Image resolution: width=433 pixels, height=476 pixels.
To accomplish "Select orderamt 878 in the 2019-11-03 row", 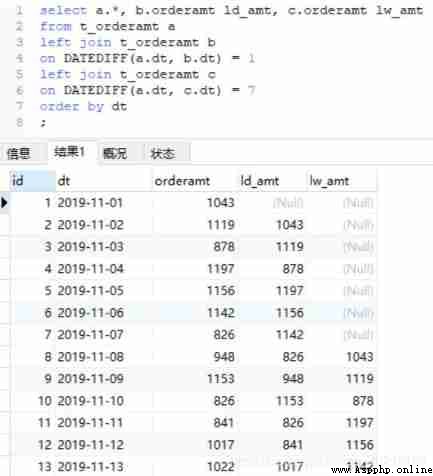I will [224, 247].
